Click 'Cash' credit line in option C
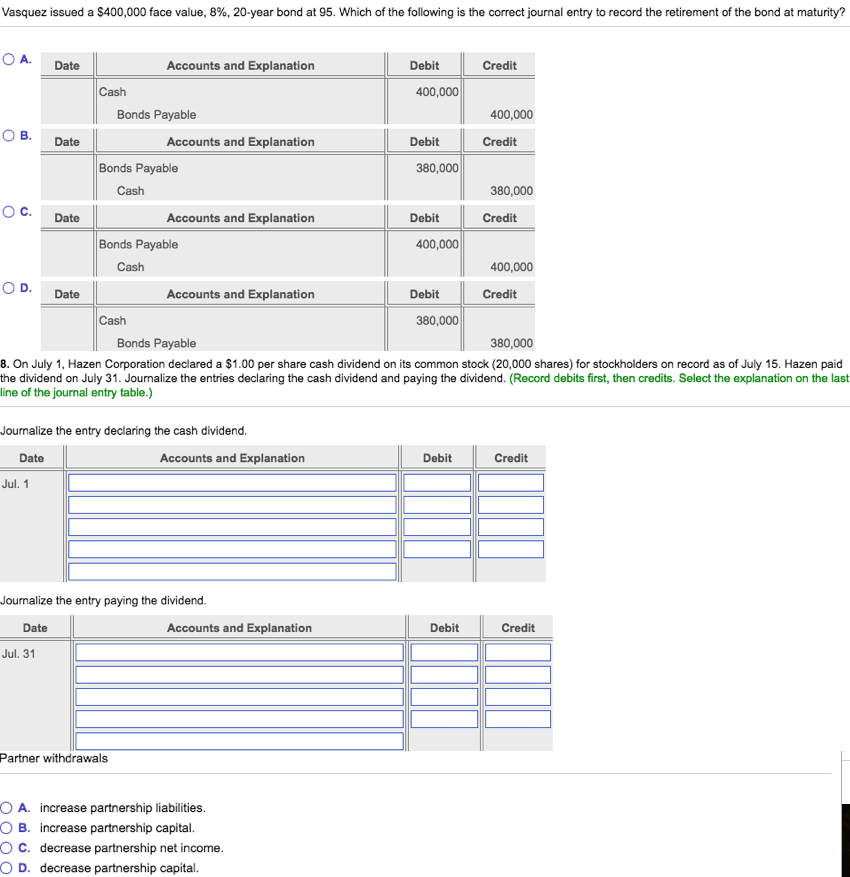The height and width of the screenshot is (877, 850). coord(130,267)
